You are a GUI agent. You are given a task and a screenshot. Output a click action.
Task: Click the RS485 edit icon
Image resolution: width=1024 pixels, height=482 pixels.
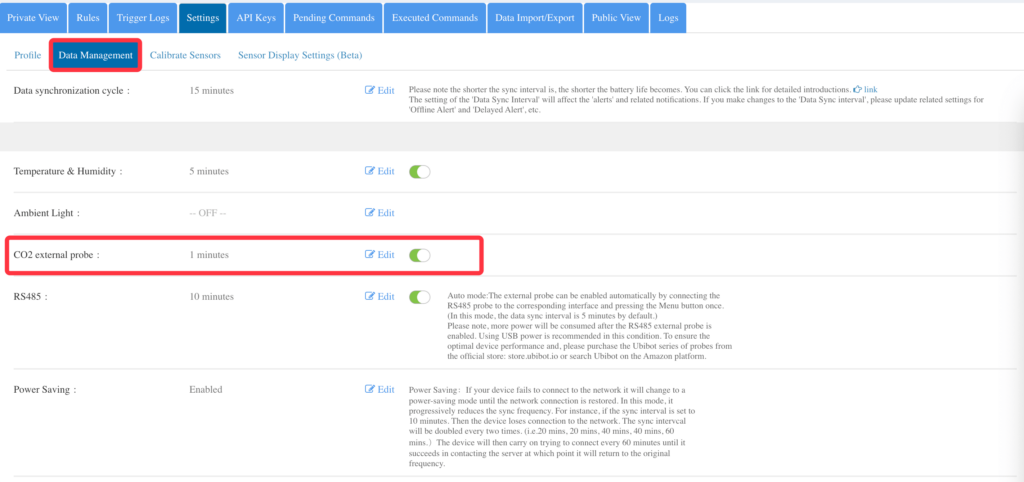point(370,297)
